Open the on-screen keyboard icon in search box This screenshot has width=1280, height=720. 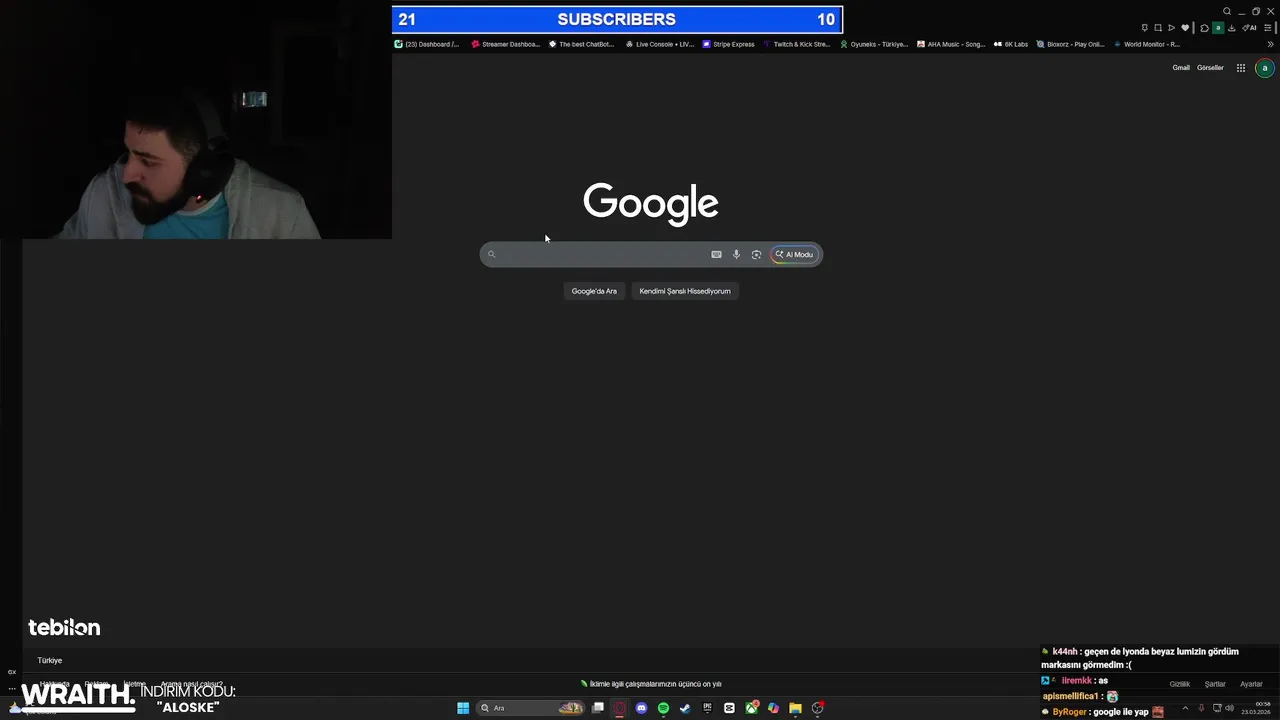716,254
